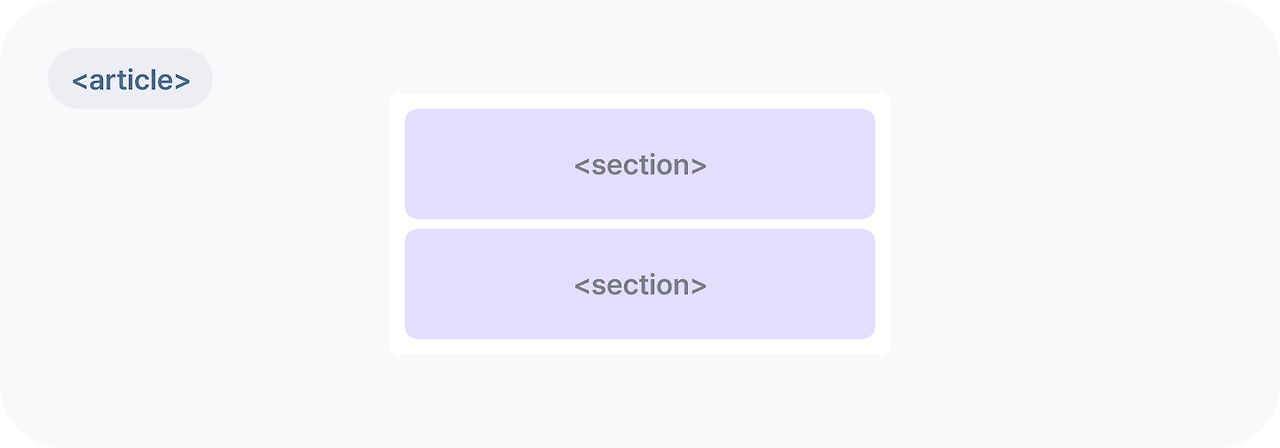Click the text of the upper <section>
The image size is (1280, 448).
(640, 165)
